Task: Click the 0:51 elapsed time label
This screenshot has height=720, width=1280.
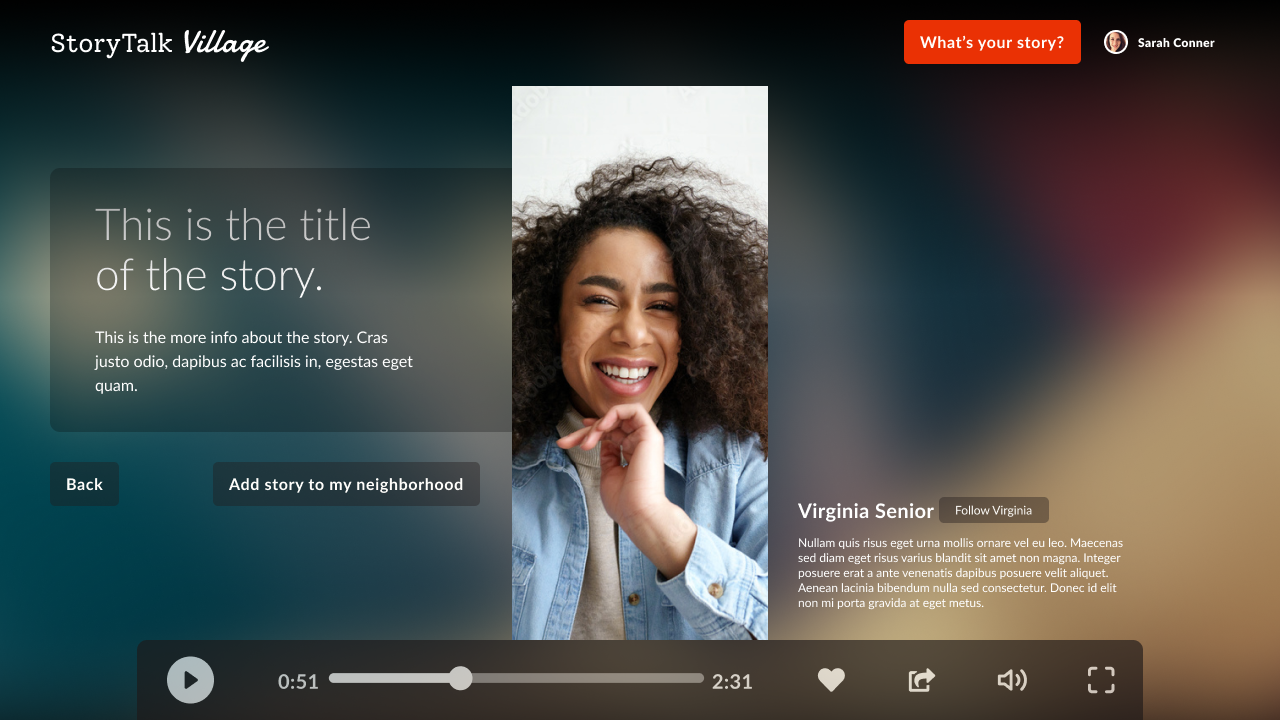Action: click(x=298, y=682)
